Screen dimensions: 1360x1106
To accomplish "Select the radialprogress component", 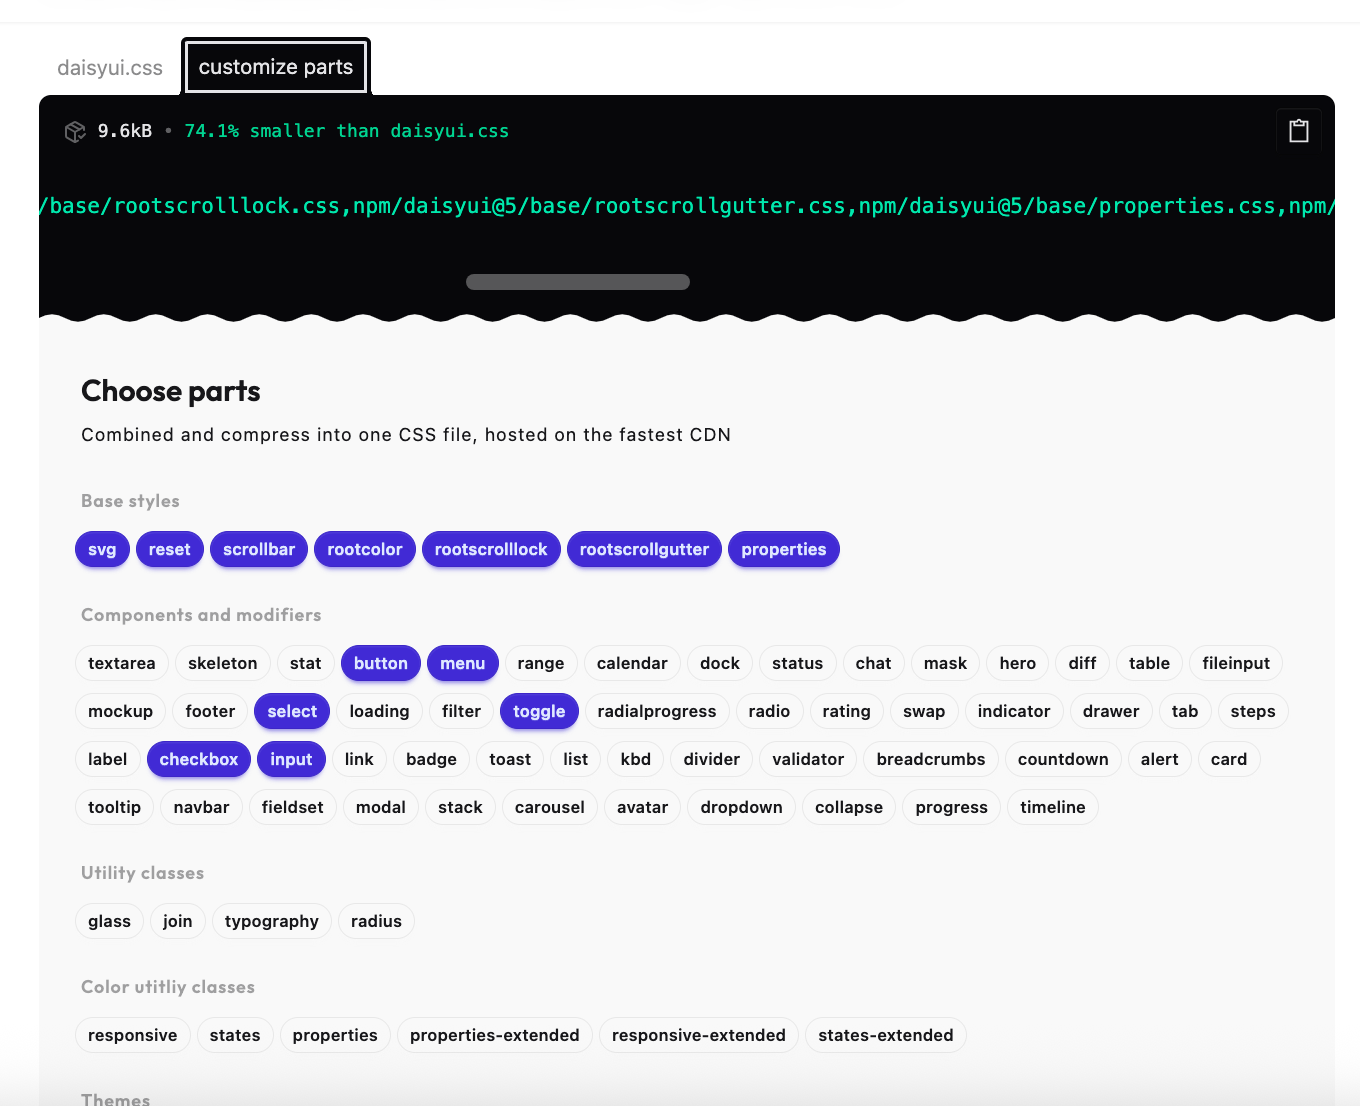I will (x=657, y=711).
